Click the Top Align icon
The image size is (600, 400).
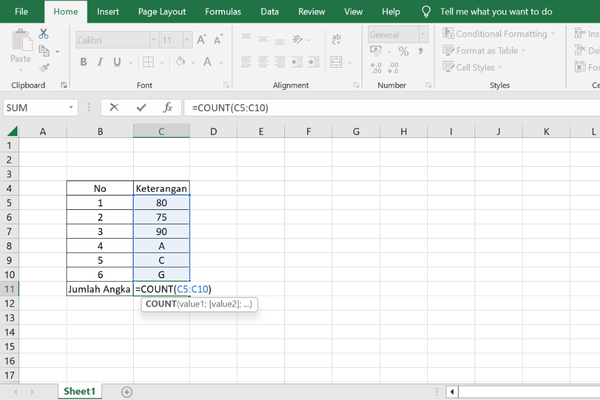pyautogui.click(x=246, y=39)
